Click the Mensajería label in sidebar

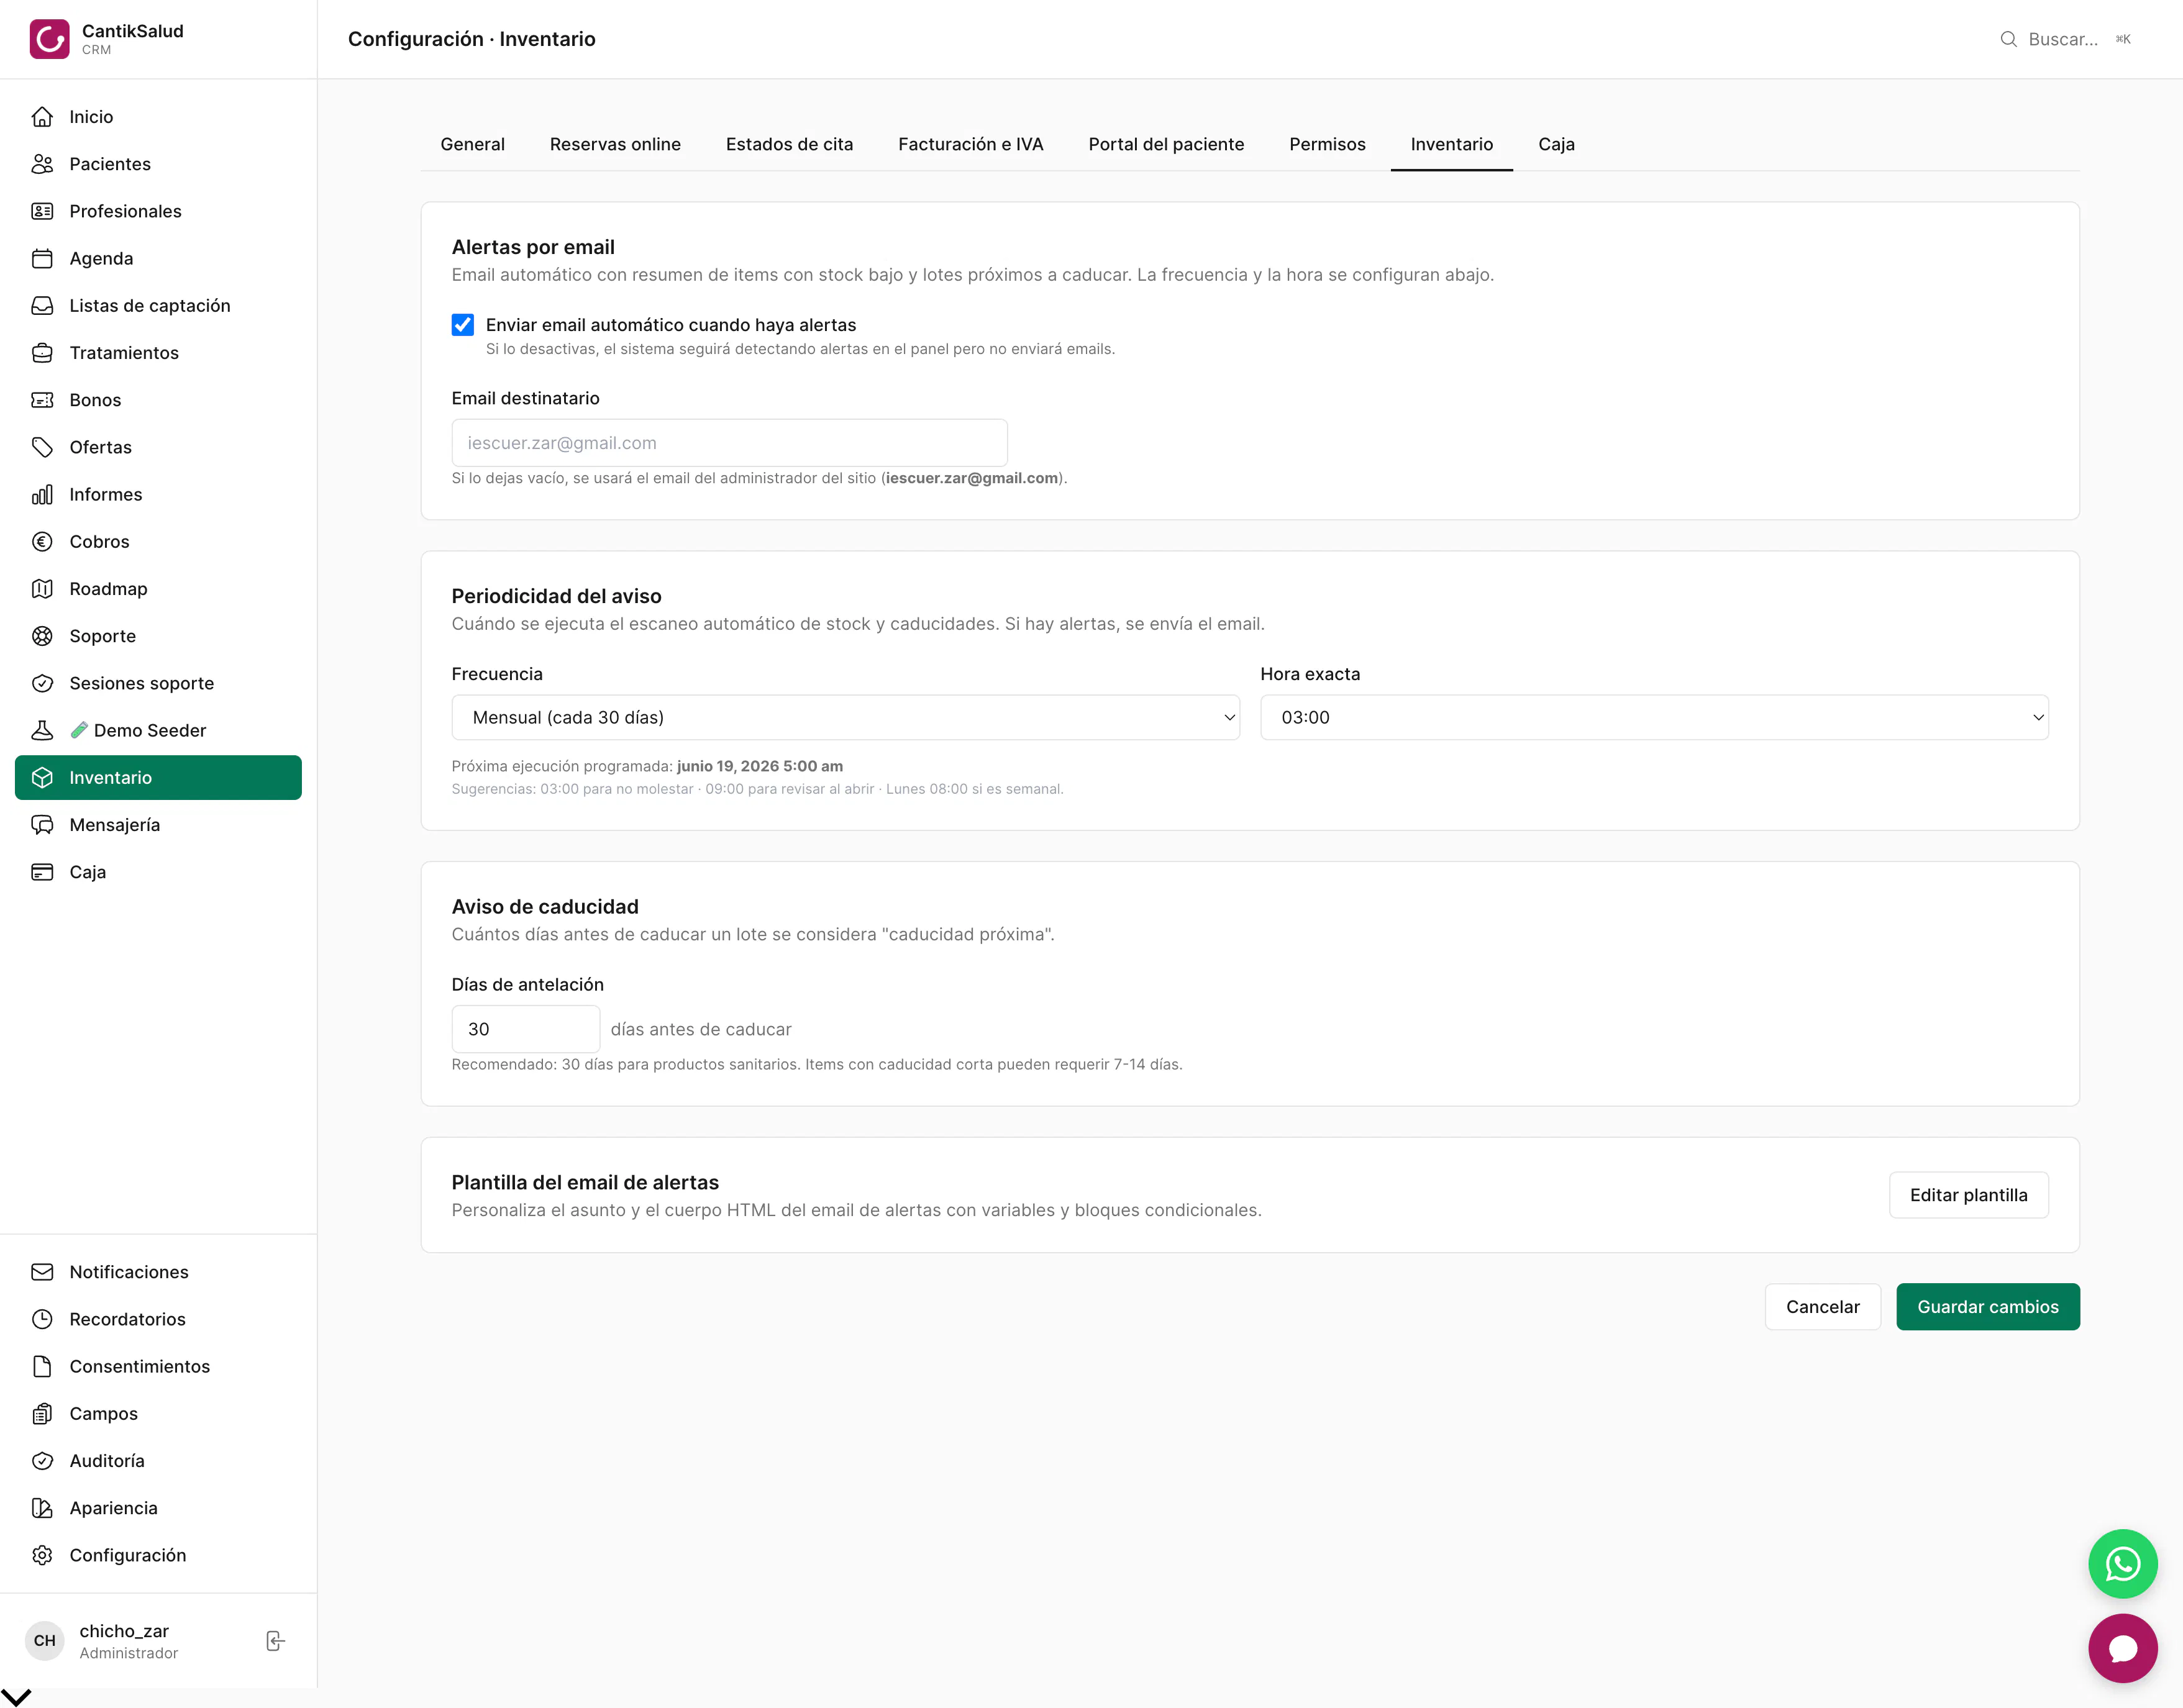115,825
